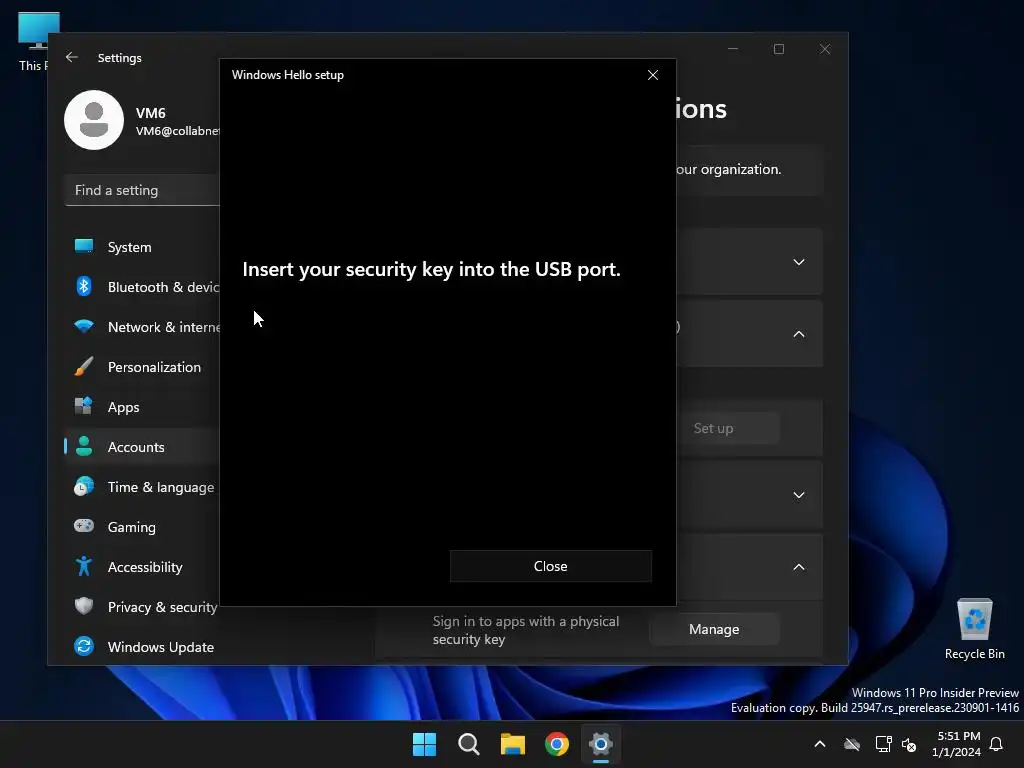Viewport: 1024px width, 768px height.
Task: Collapse the Security key section chevron
Action: click(x=799, y=567)
